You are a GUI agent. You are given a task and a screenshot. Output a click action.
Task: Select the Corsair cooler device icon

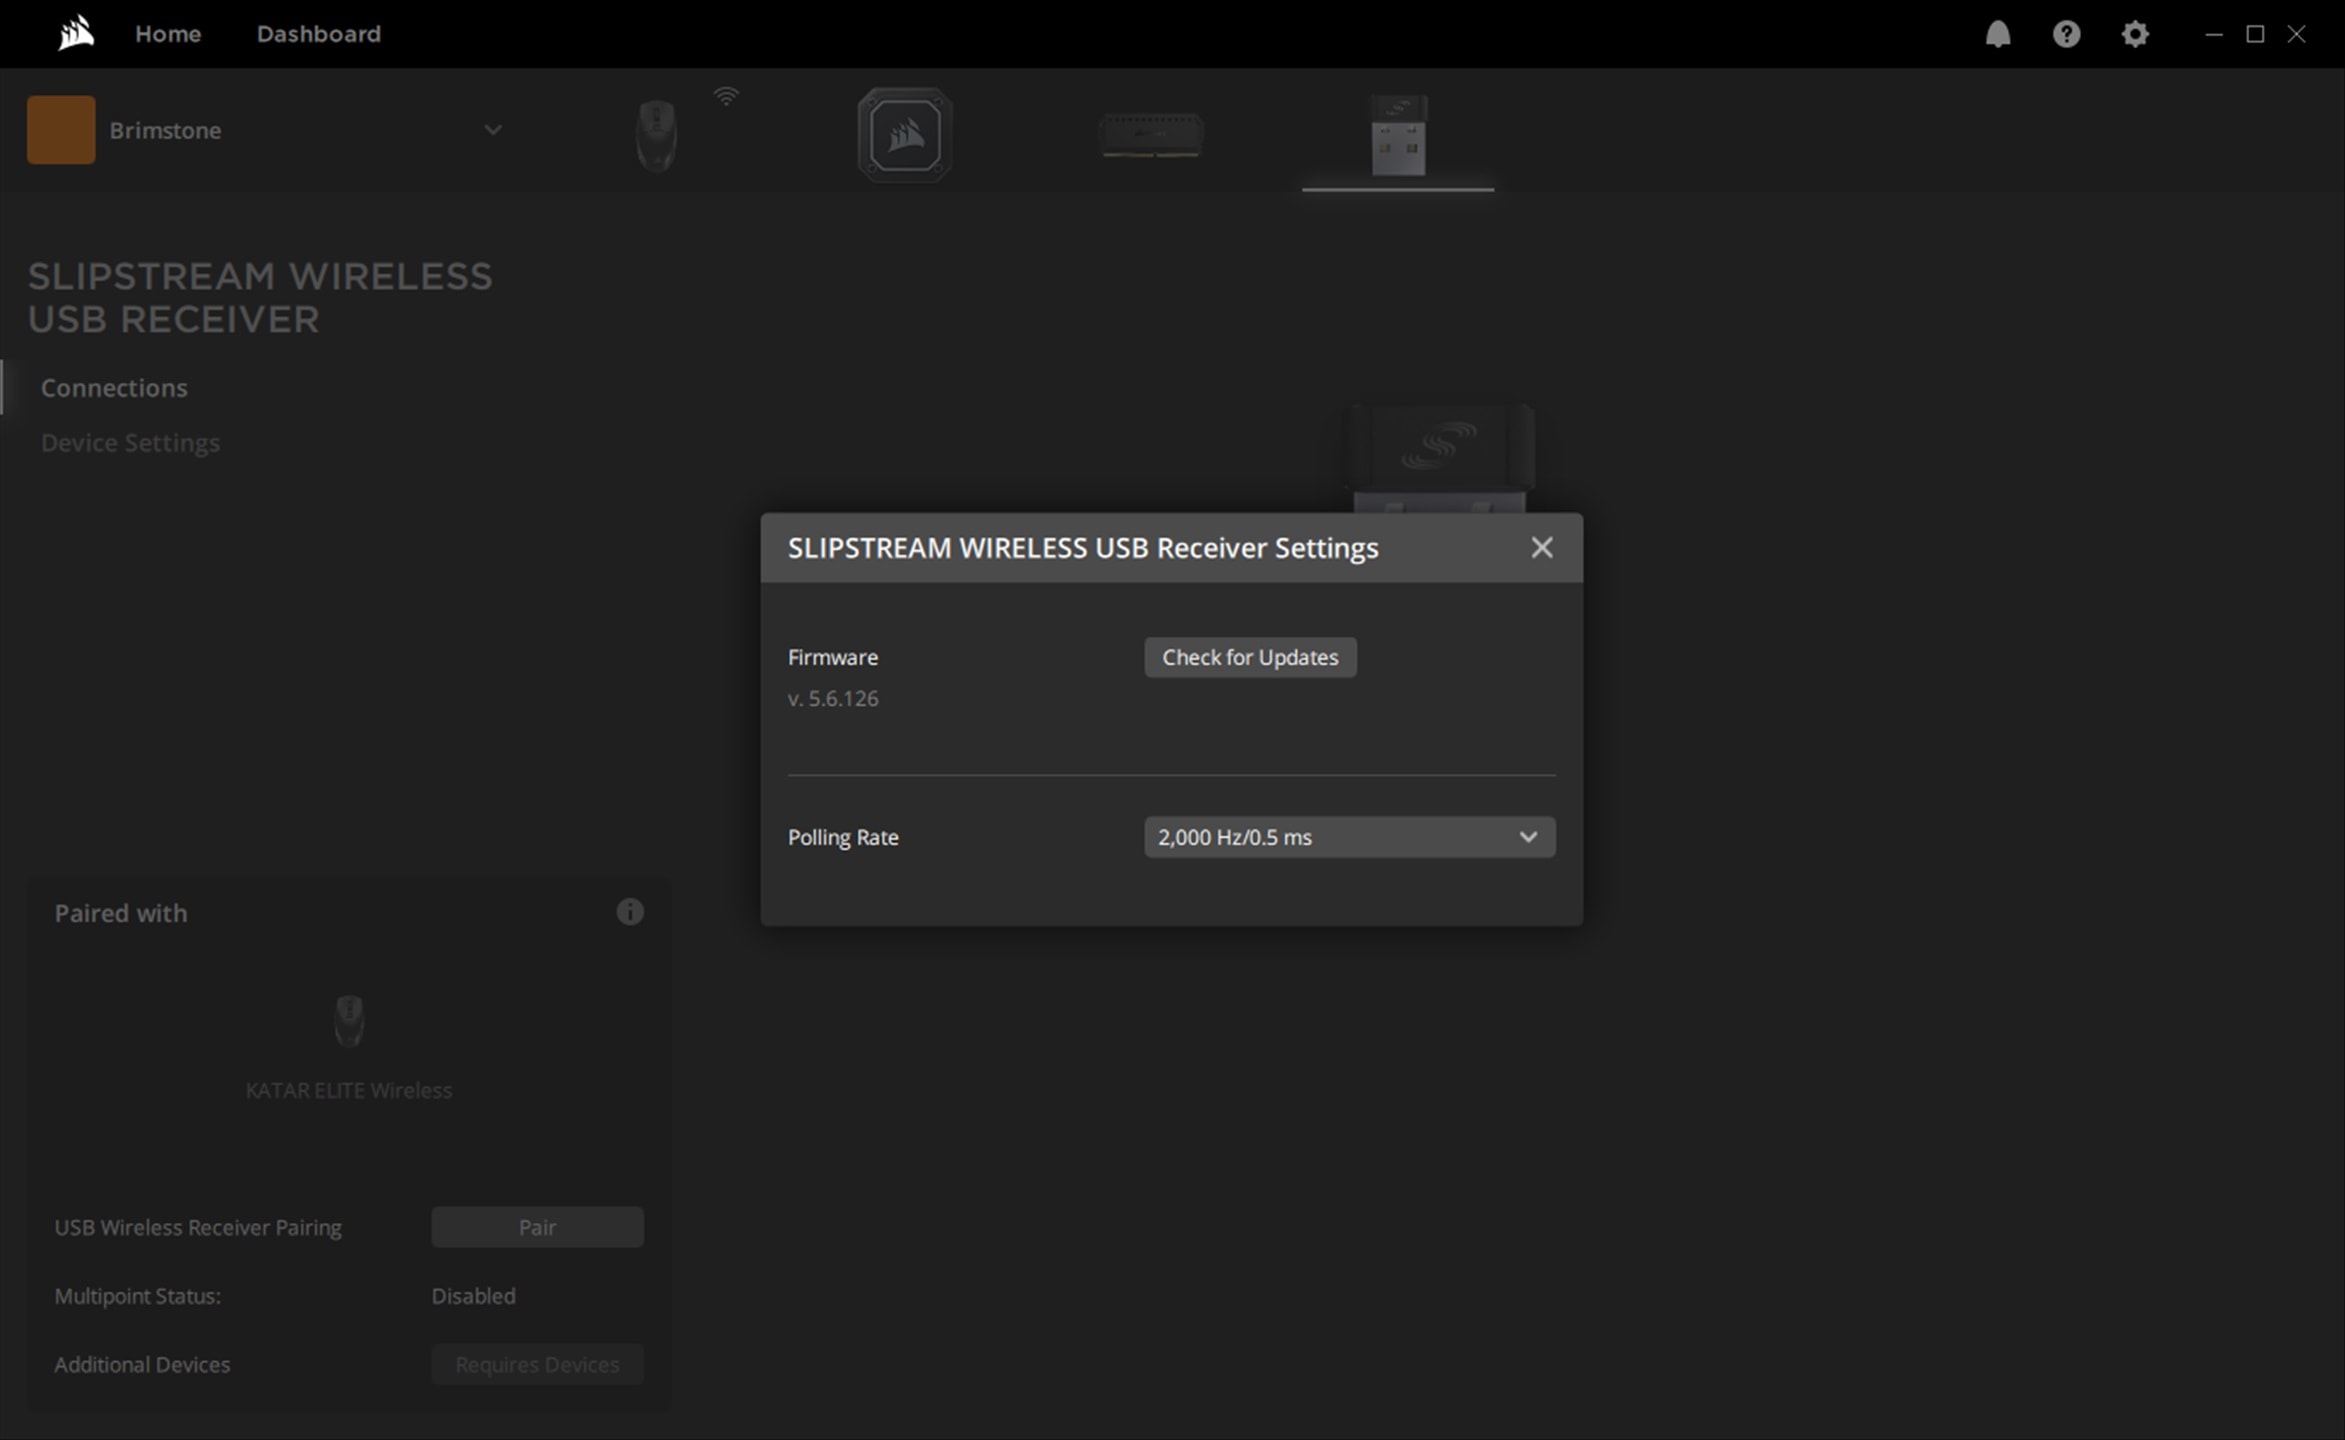click(x=904, y=135)
